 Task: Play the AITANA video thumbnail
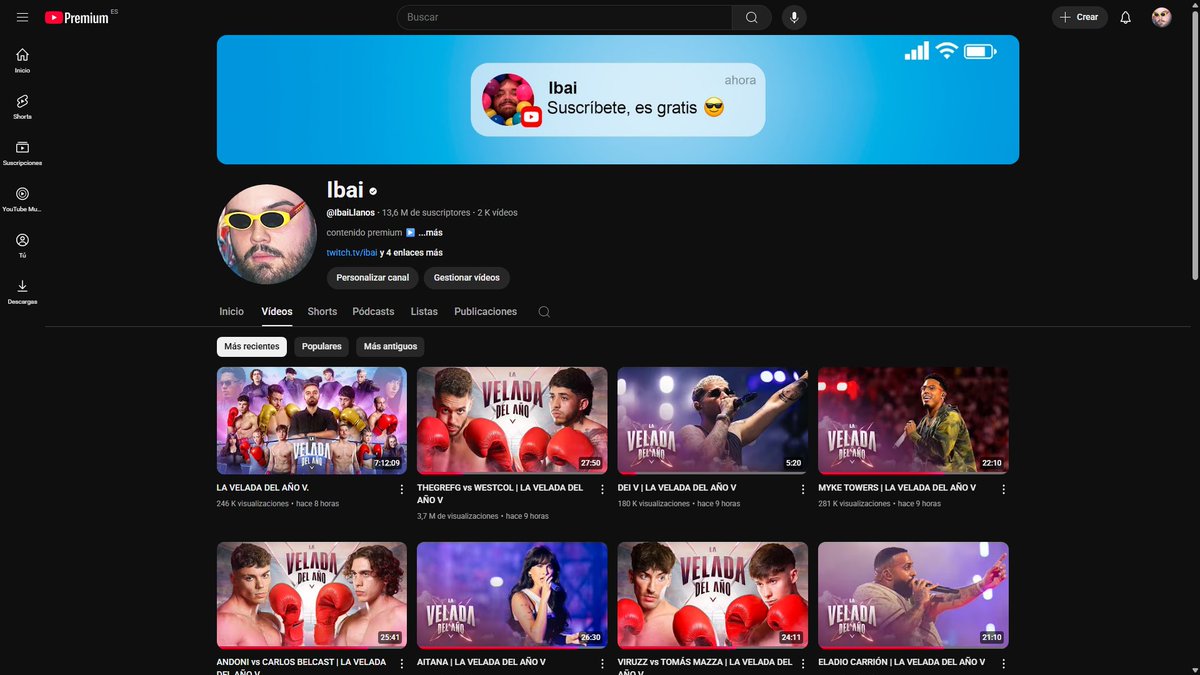point(512,595)
